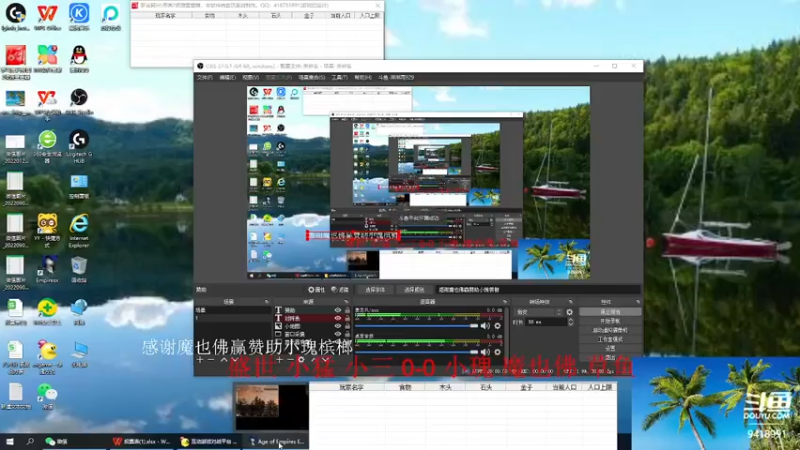Move scene up with arrow icon
Image resolution: width=800 pixels, height=450 pixels.
point(223,360)
